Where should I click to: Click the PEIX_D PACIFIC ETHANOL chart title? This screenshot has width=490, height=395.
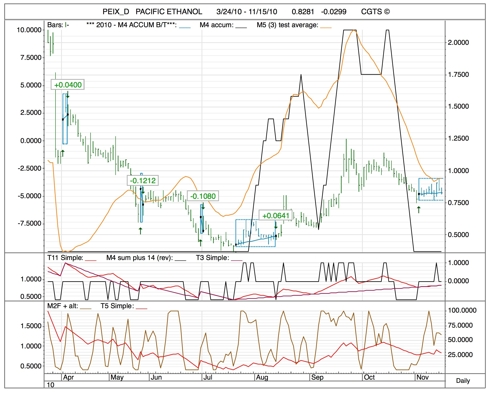[152, 12]
